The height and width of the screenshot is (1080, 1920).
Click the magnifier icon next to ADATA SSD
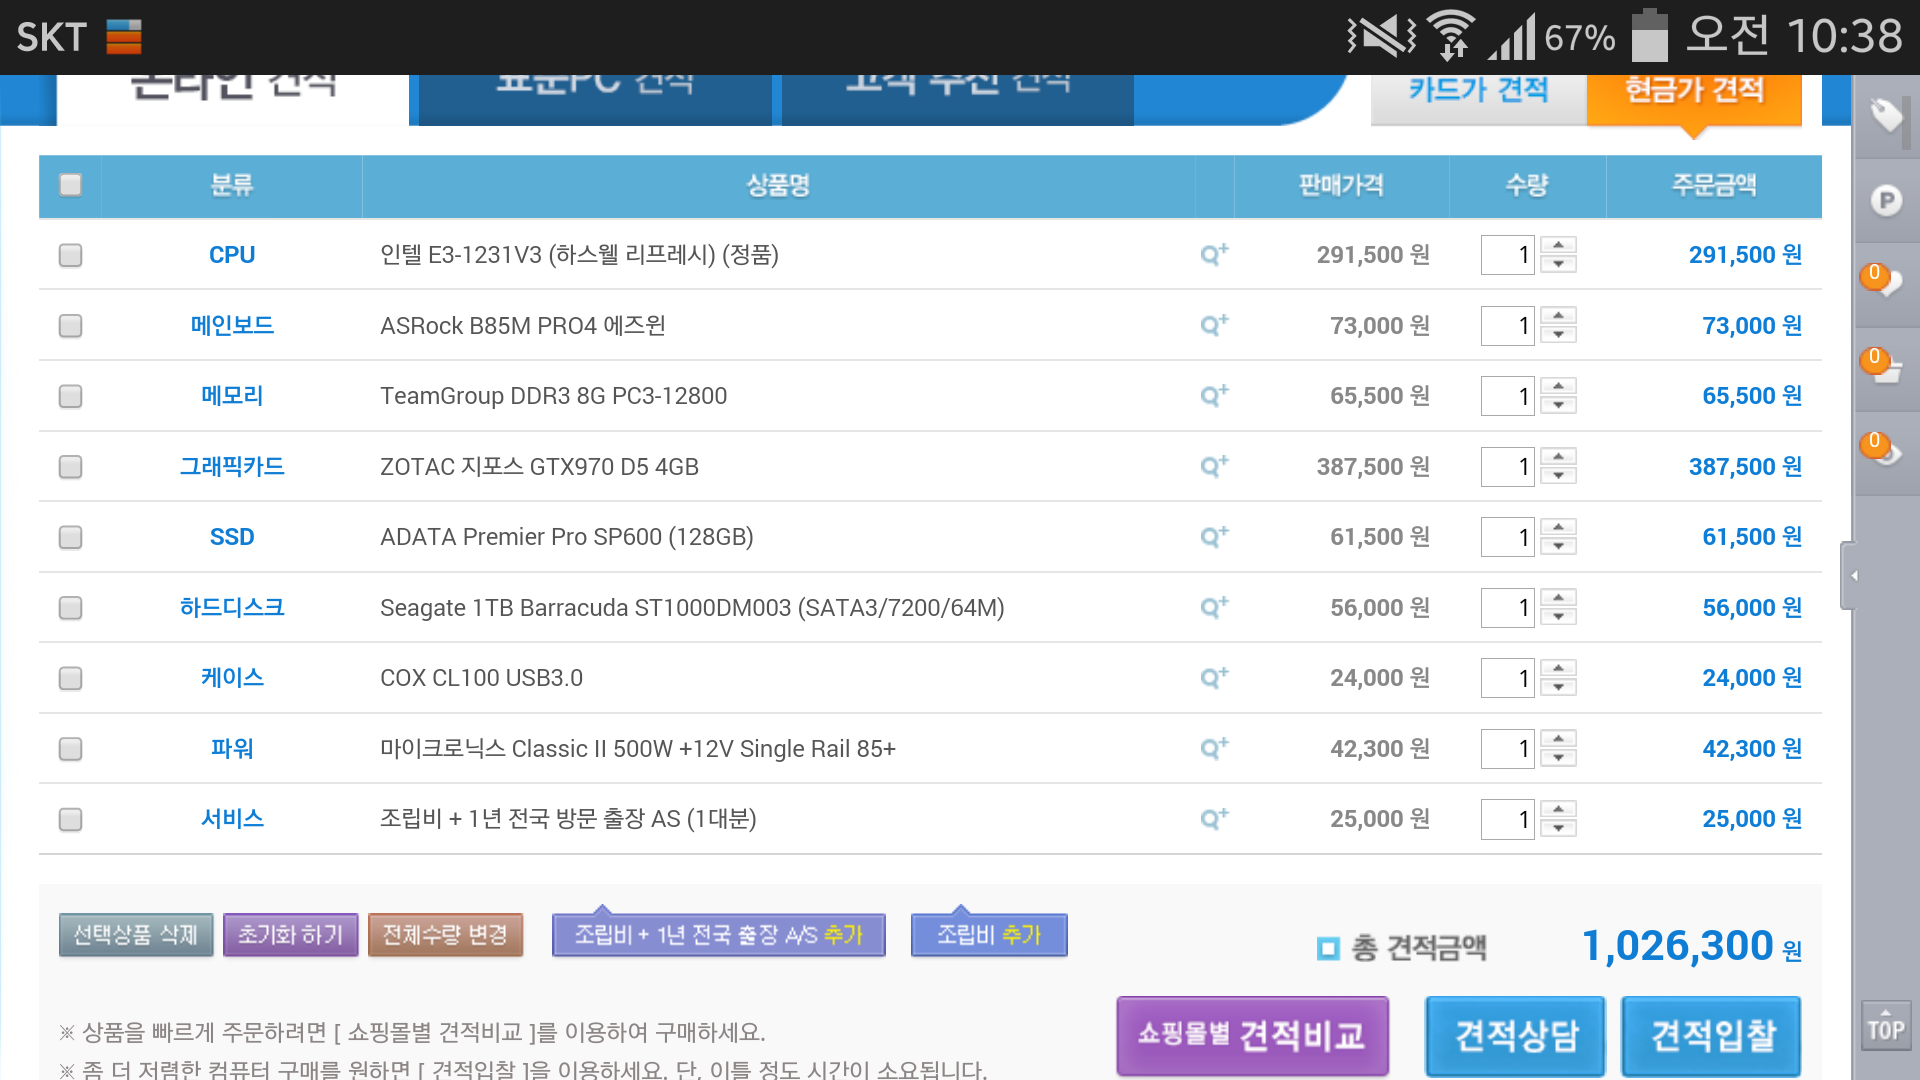tap(1214, 537)
